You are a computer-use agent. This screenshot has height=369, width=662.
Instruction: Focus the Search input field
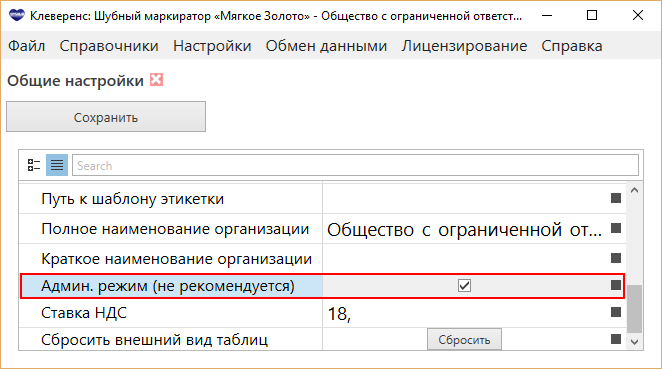(355, 165)
